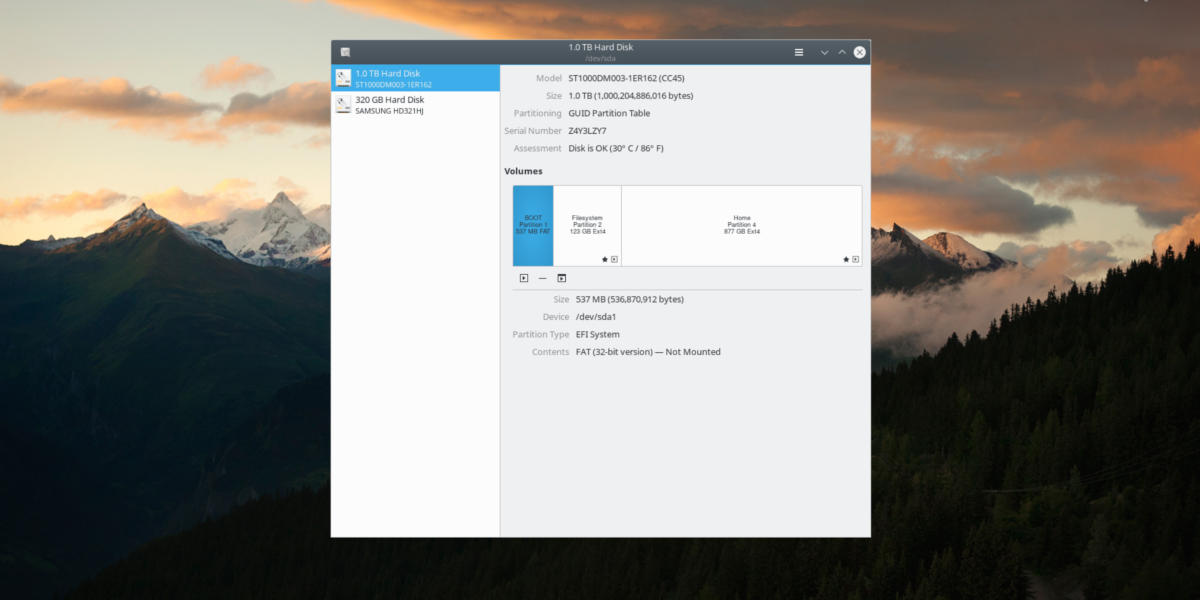
Task: Maximize the Disks window
Action: coord(842,52)
